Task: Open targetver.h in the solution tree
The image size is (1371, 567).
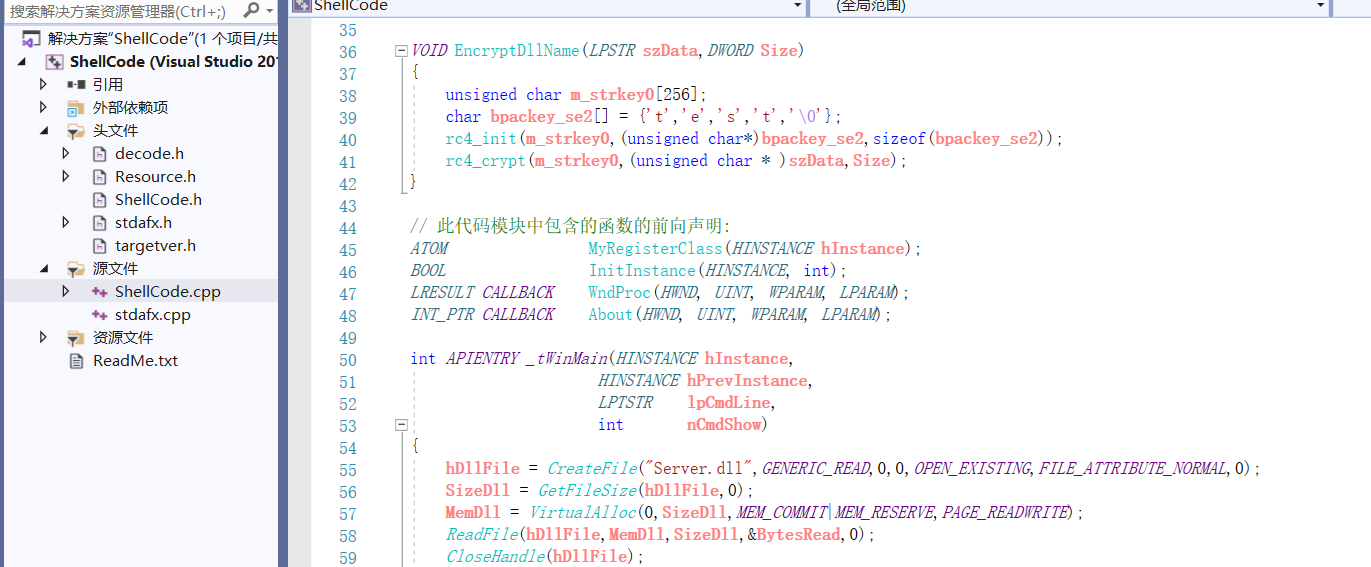Action: [x=155, y=246]
